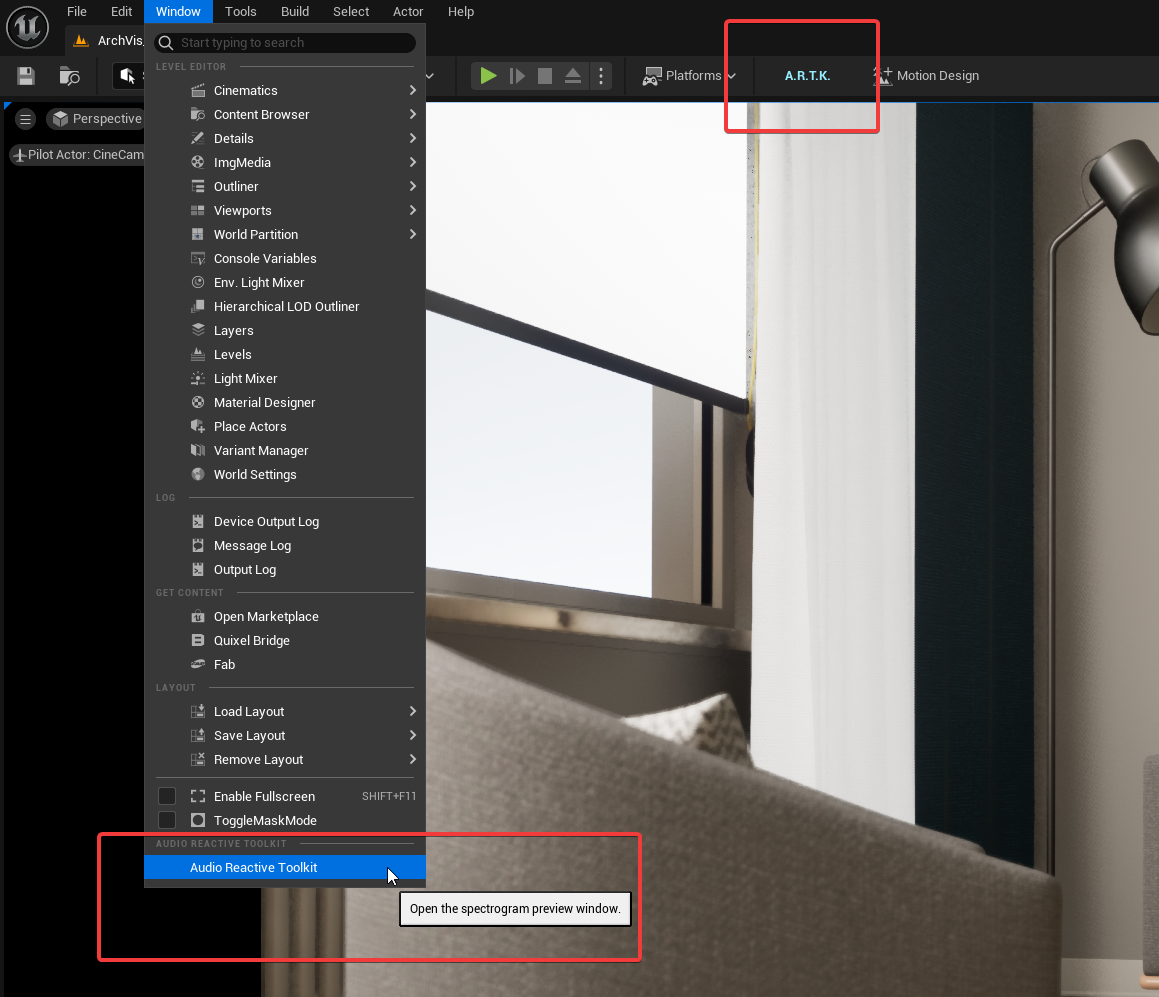Click the Details pencil icon

tap(198, 138)
